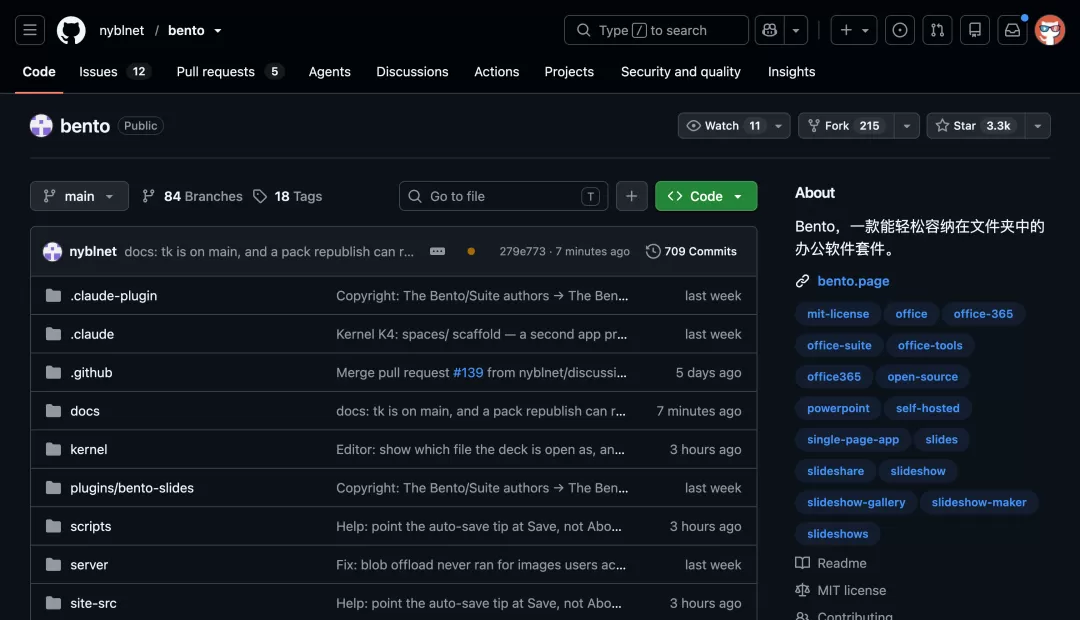Open the Readme sidebar link
Image resolution: width=1080 pixels, height=620 pixels.
pos(842,563)
